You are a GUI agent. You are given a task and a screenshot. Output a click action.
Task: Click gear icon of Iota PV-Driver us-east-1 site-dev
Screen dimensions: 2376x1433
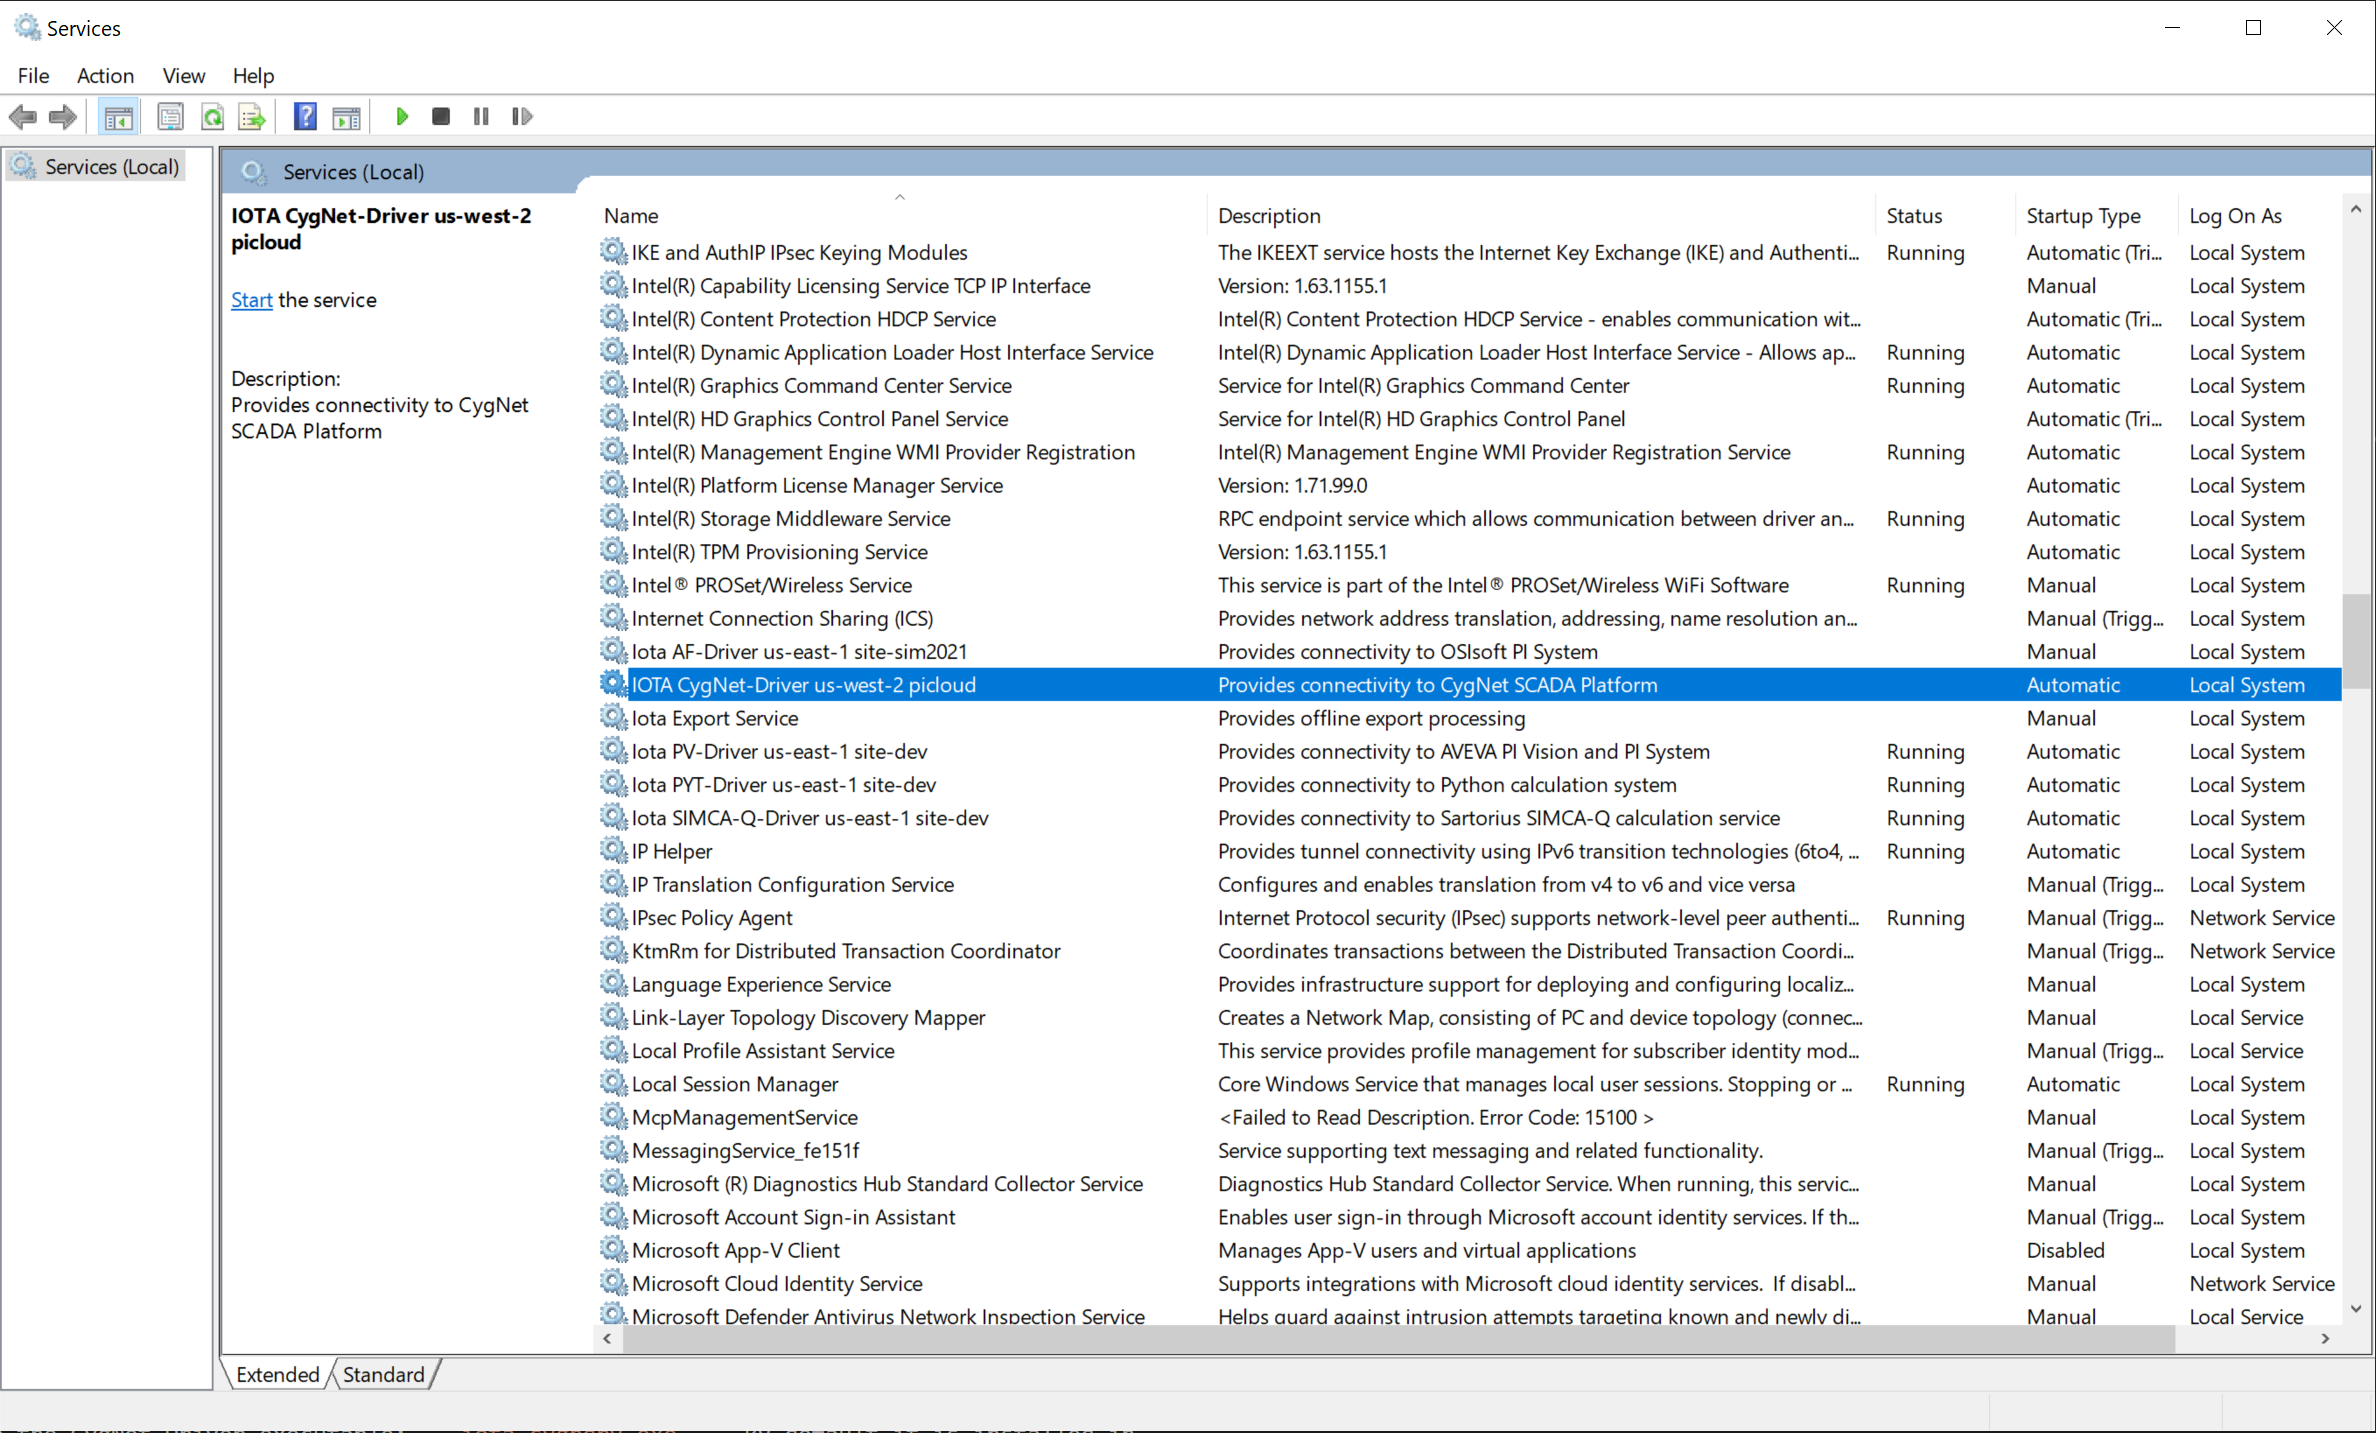(613, 751)
